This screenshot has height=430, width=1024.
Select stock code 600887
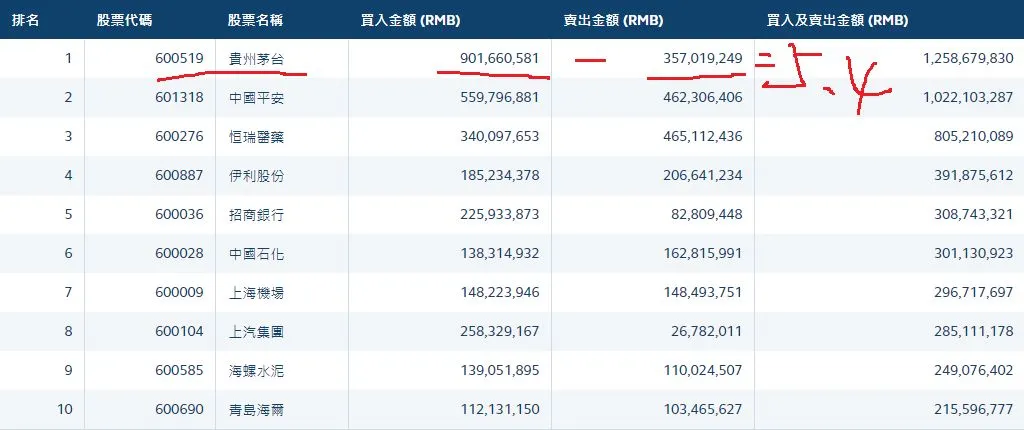point(180,176)
